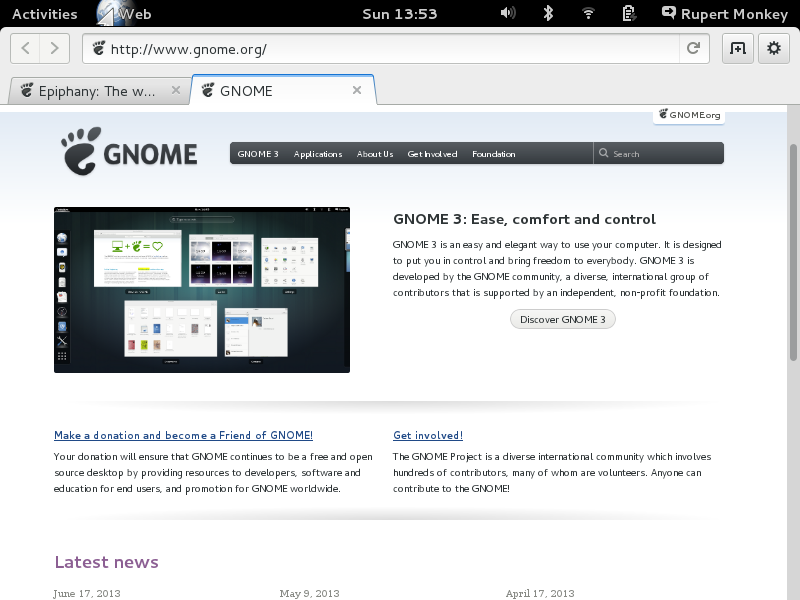Click the Discover GNOME 3 button
This screenshot has width=800, height=600.
point(563,319)
